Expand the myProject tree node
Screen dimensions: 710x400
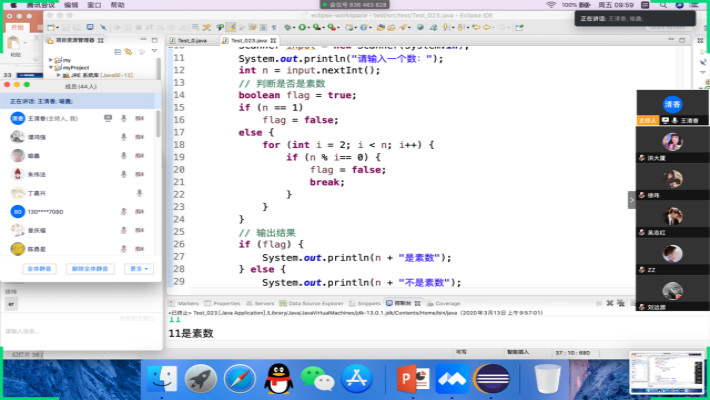[x=50, y=67]
